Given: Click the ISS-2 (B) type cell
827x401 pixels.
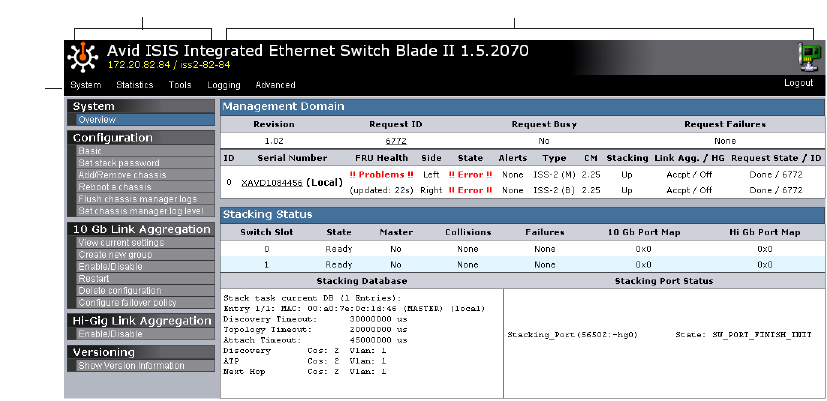Looking at the screenshot, I should 554,190.
